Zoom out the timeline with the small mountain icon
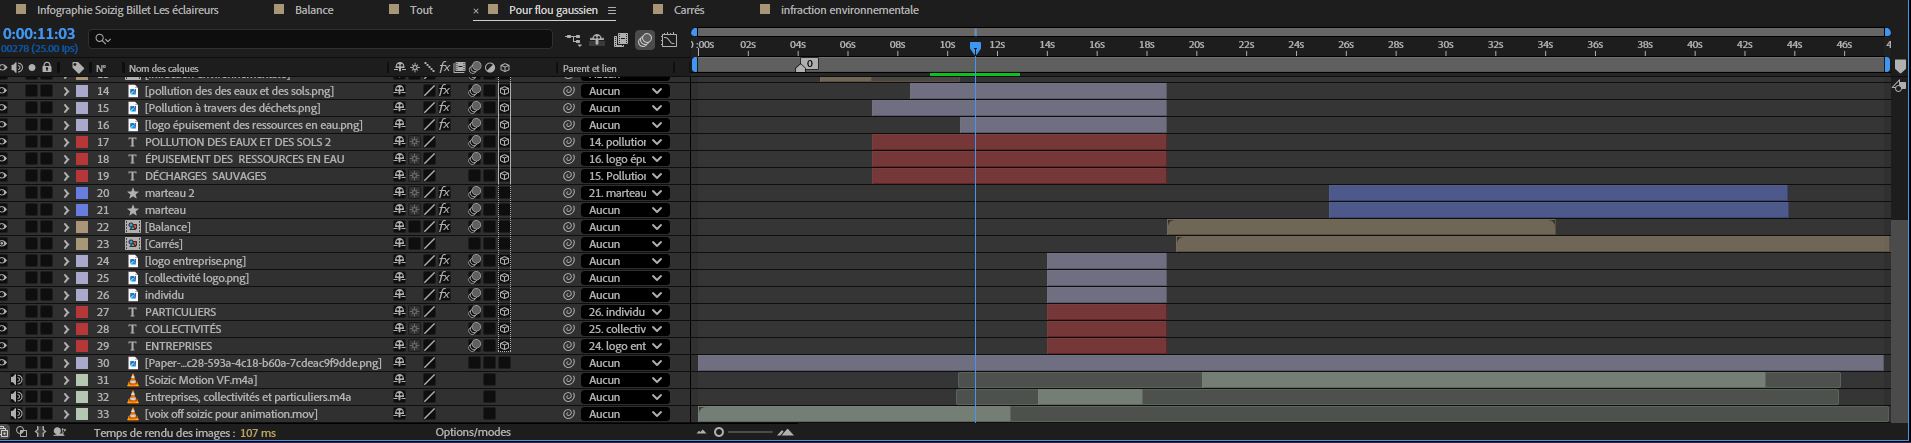Image resolution: width=1911 pixels, height=443 pixels. (x=701, y=432)
